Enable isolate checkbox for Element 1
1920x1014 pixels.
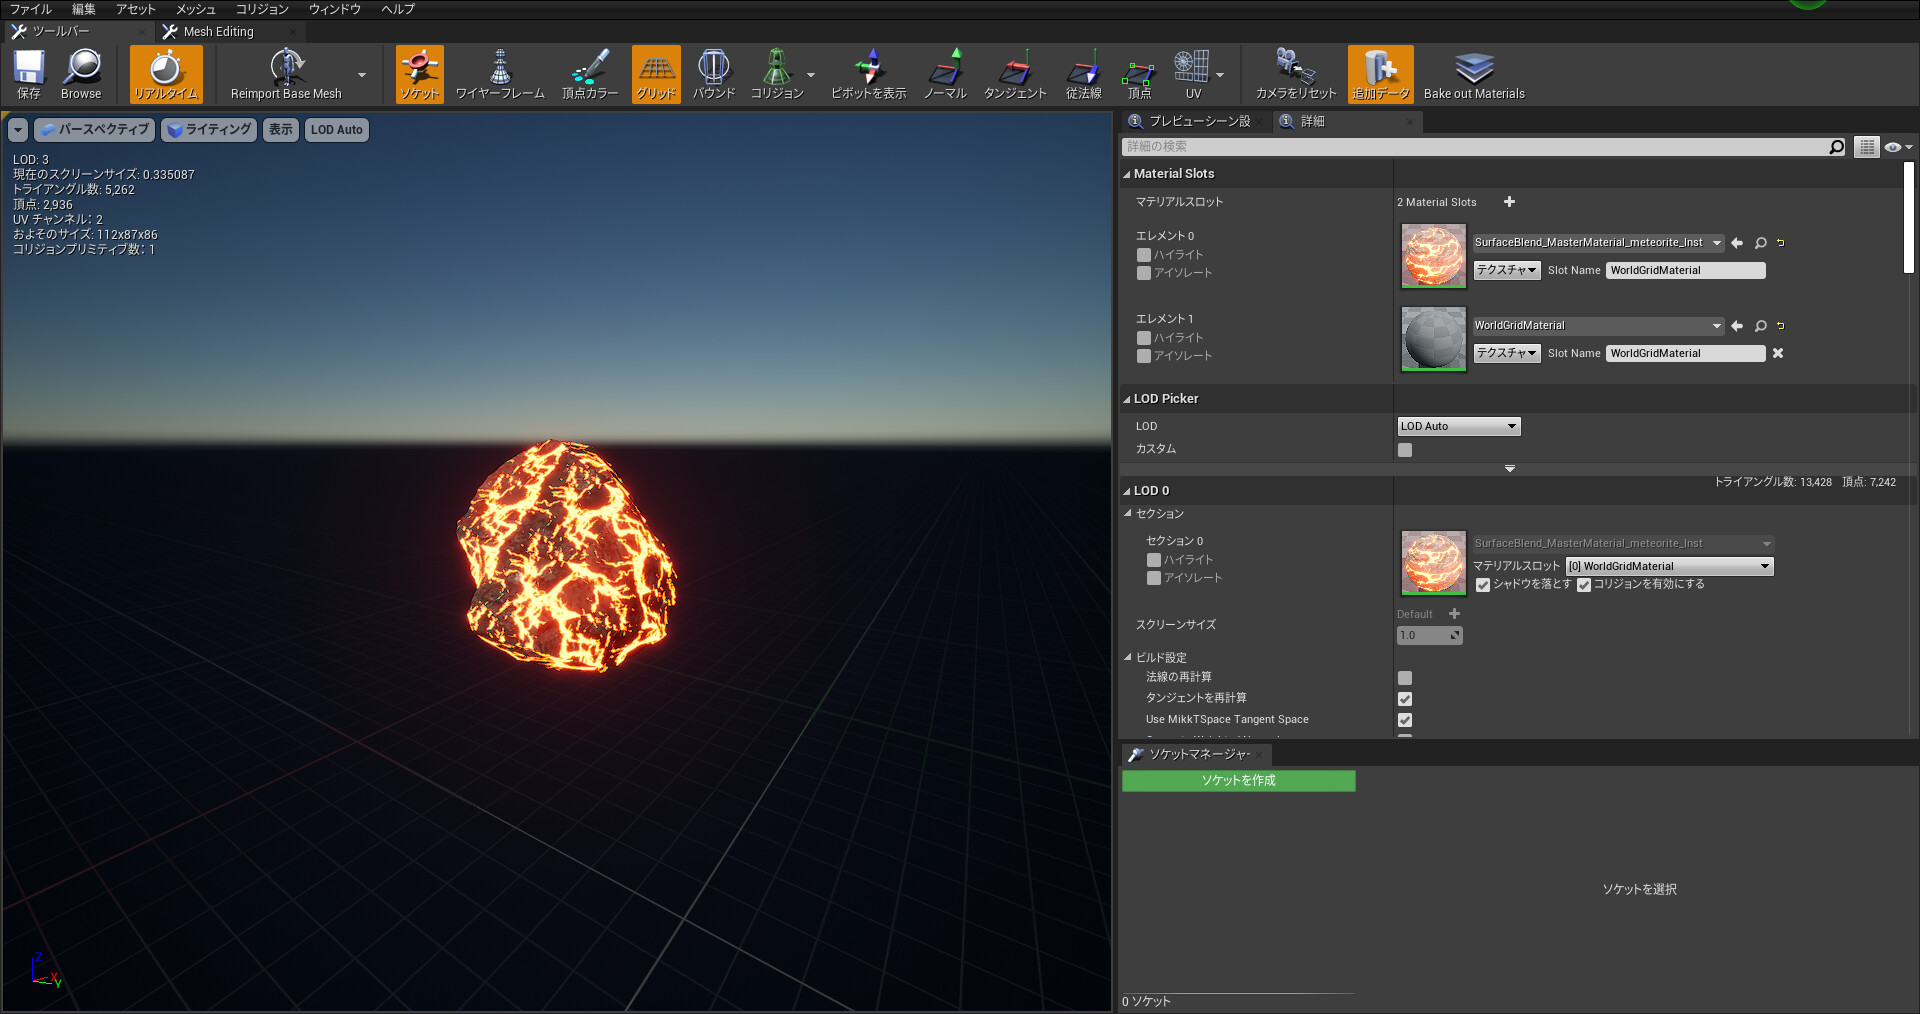(1144, 356)
